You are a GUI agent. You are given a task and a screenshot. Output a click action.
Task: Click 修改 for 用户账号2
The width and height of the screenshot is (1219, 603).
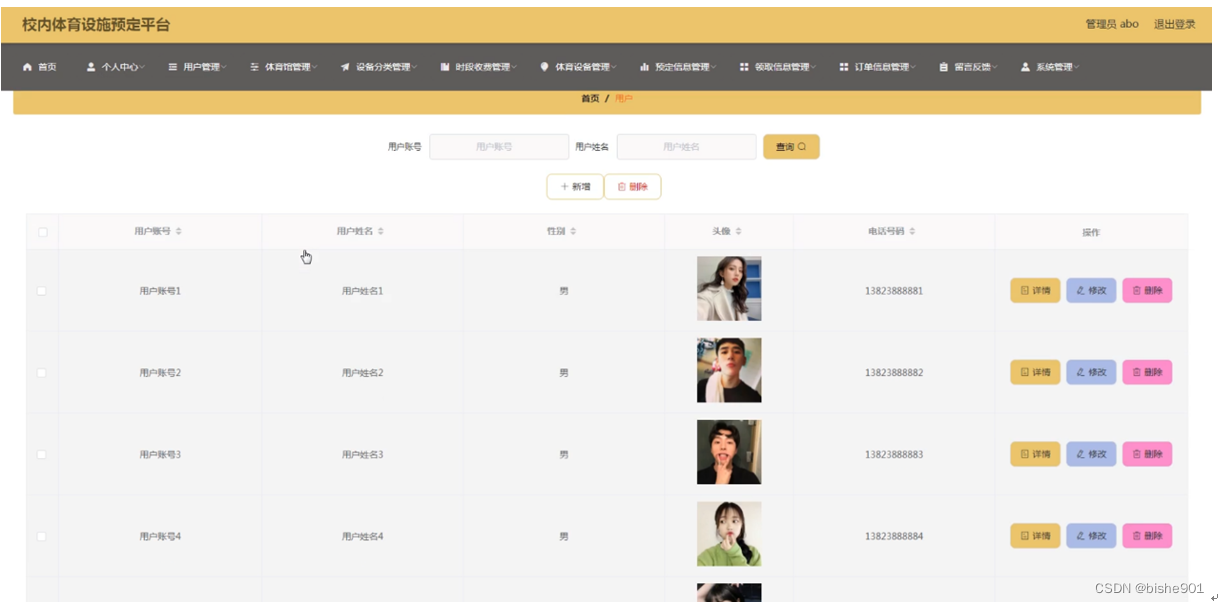pos(1091,373)
